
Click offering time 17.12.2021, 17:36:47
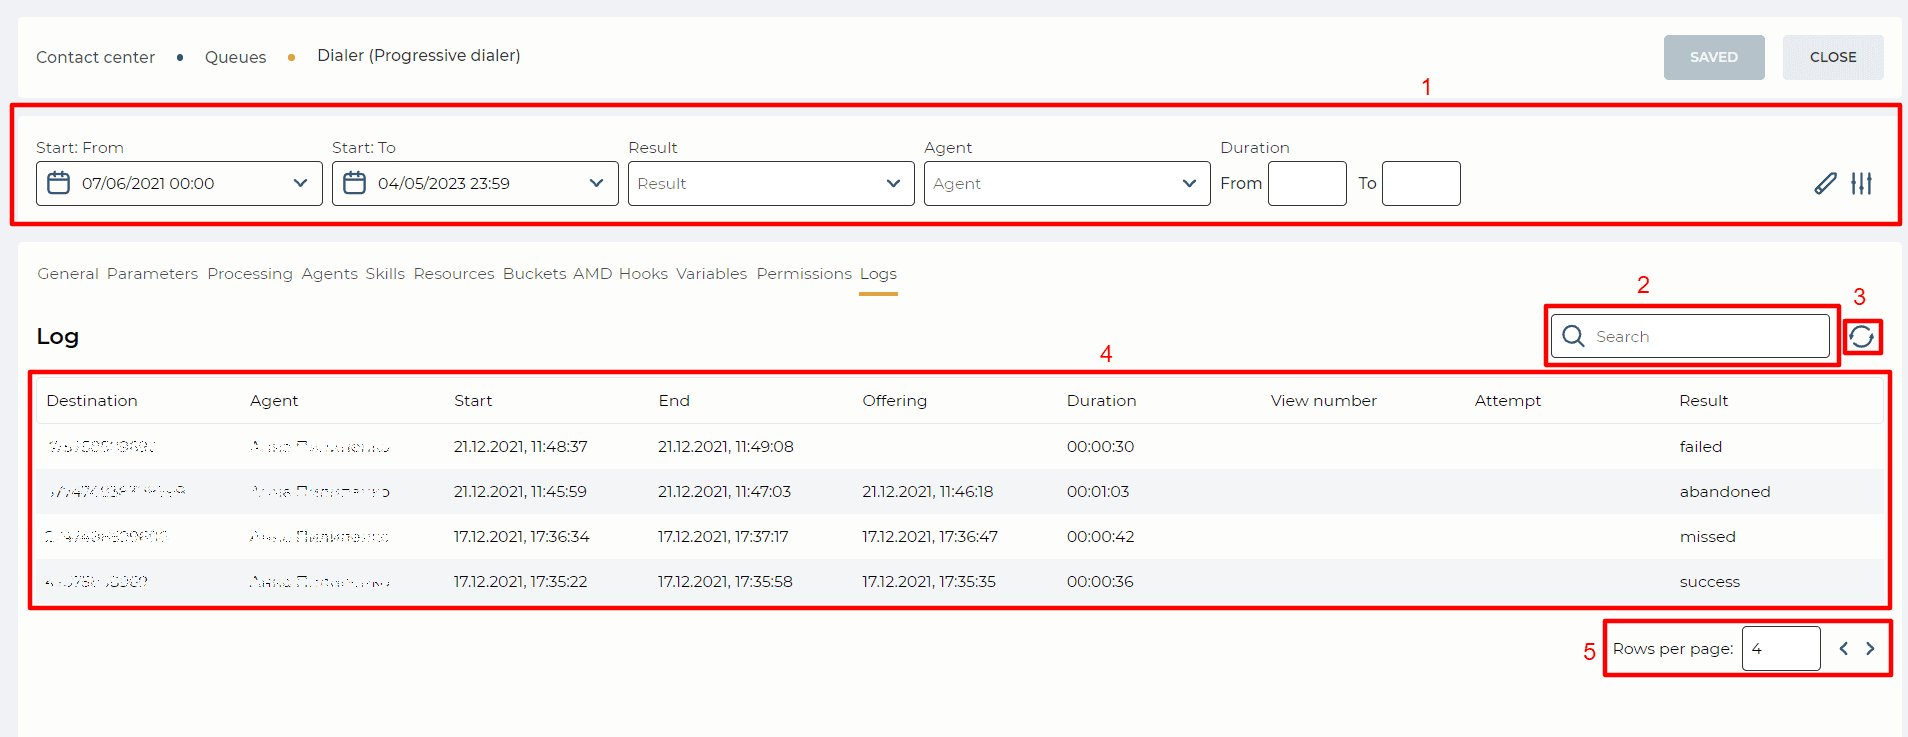[930, 536]
